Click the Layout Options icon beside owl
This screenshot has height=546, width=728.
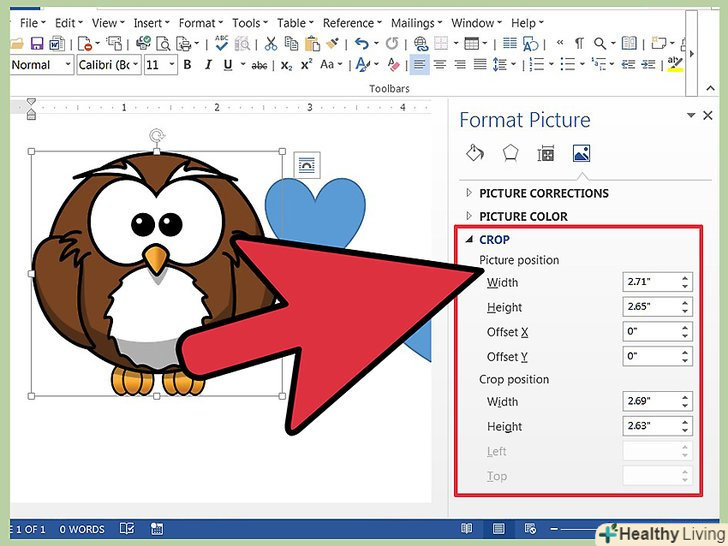pyautogui.click(x=306, y=164)
